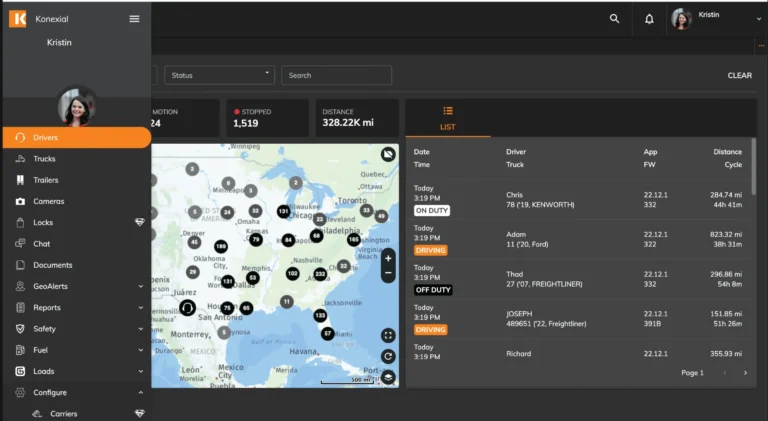Zoom in on the map
This screenshot has height=421, width=768.
pos(388,257)
